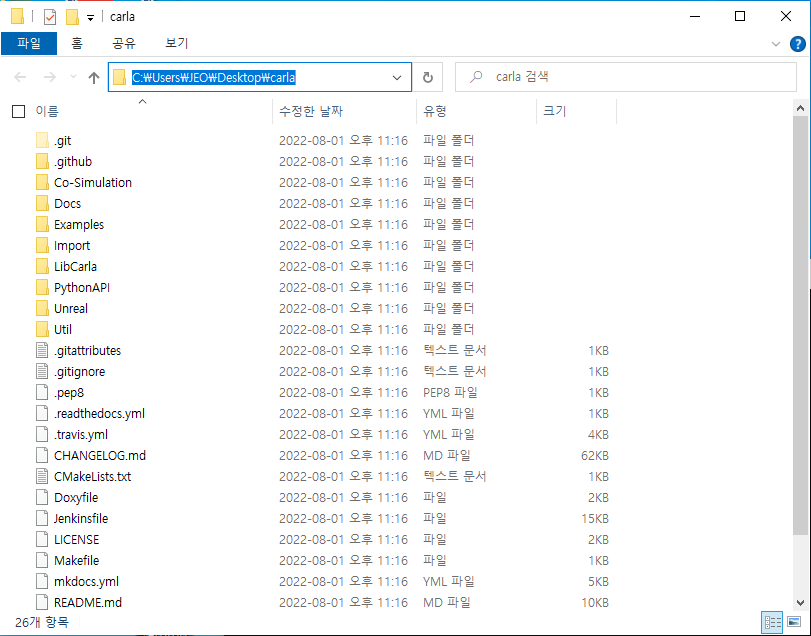811x636 pixels.
Task: Click the 62KB size of CHANGELOG.md
Action: pyautogui.click(x=595, y=456)
